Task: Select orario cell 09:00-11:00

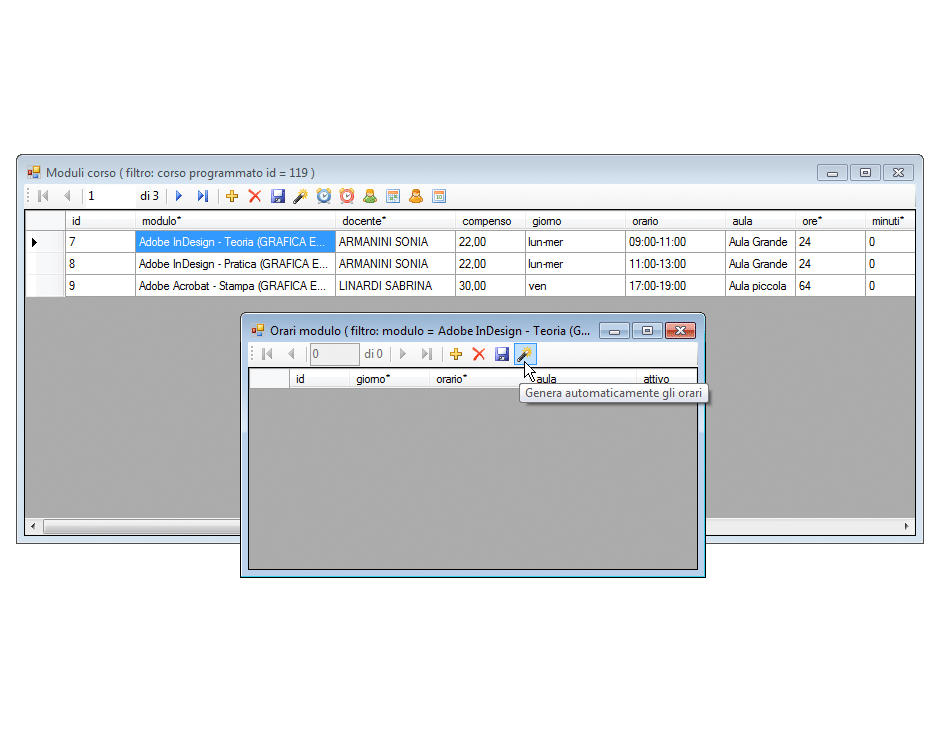Action: [x=675, y=242]
